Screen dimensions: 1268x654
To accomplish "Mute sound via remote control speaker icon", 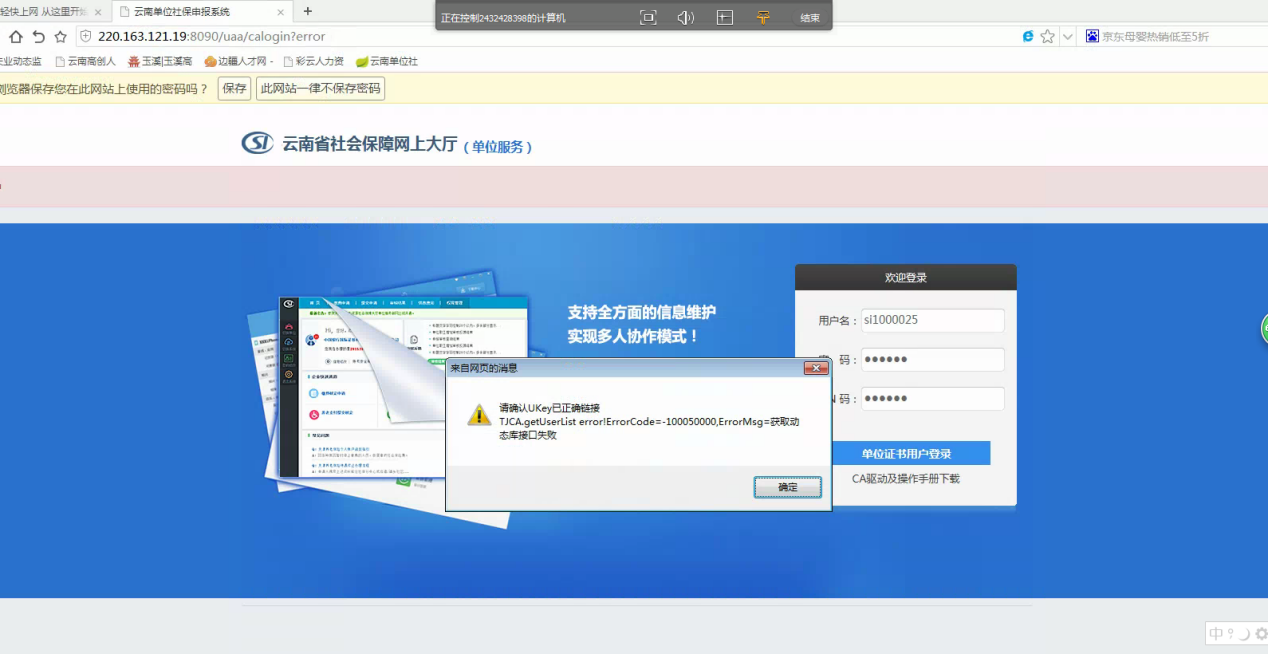I will point(685,18).
